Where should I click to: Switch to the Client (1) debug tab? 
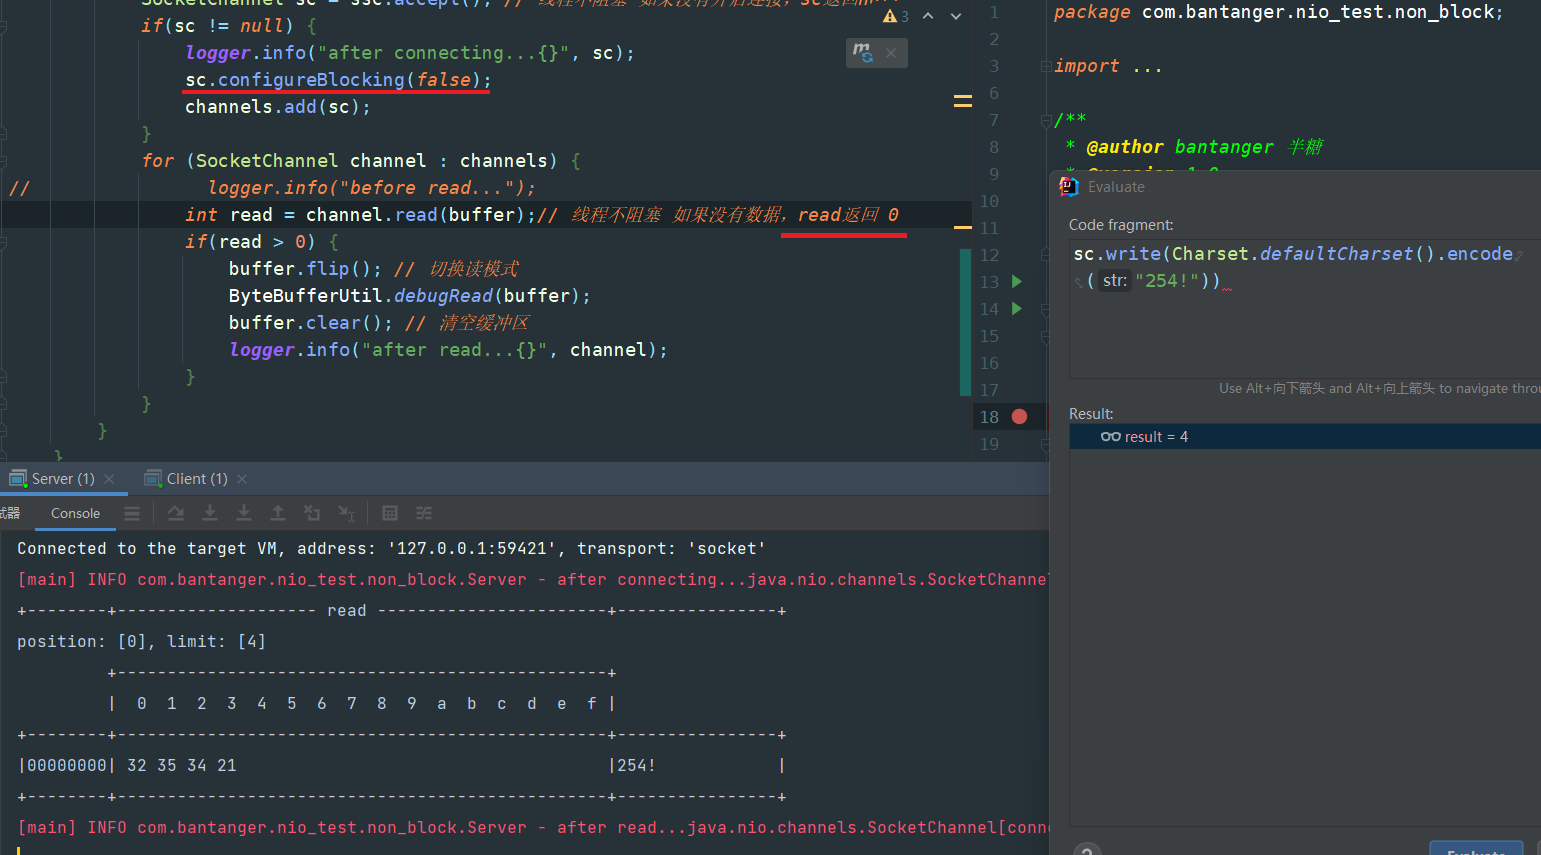(196, 479)
